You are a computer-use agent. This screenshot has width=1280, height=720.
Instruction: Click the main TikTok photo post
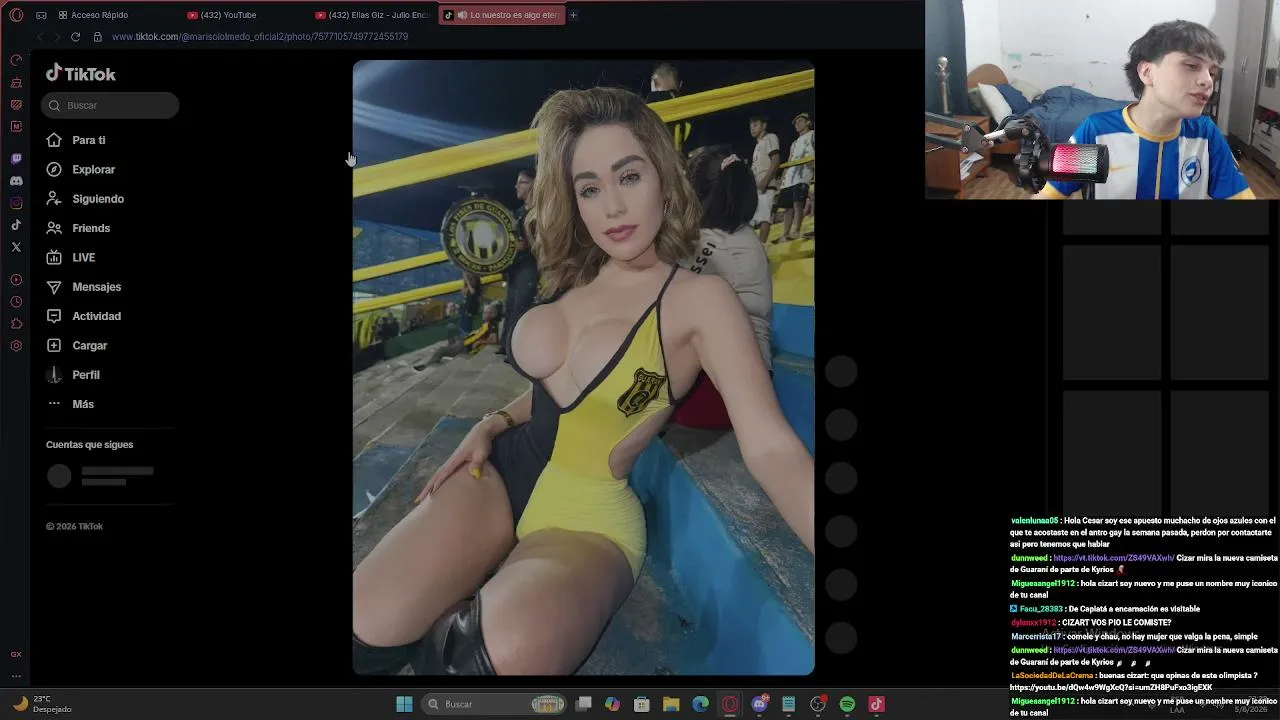click(583, 368)
